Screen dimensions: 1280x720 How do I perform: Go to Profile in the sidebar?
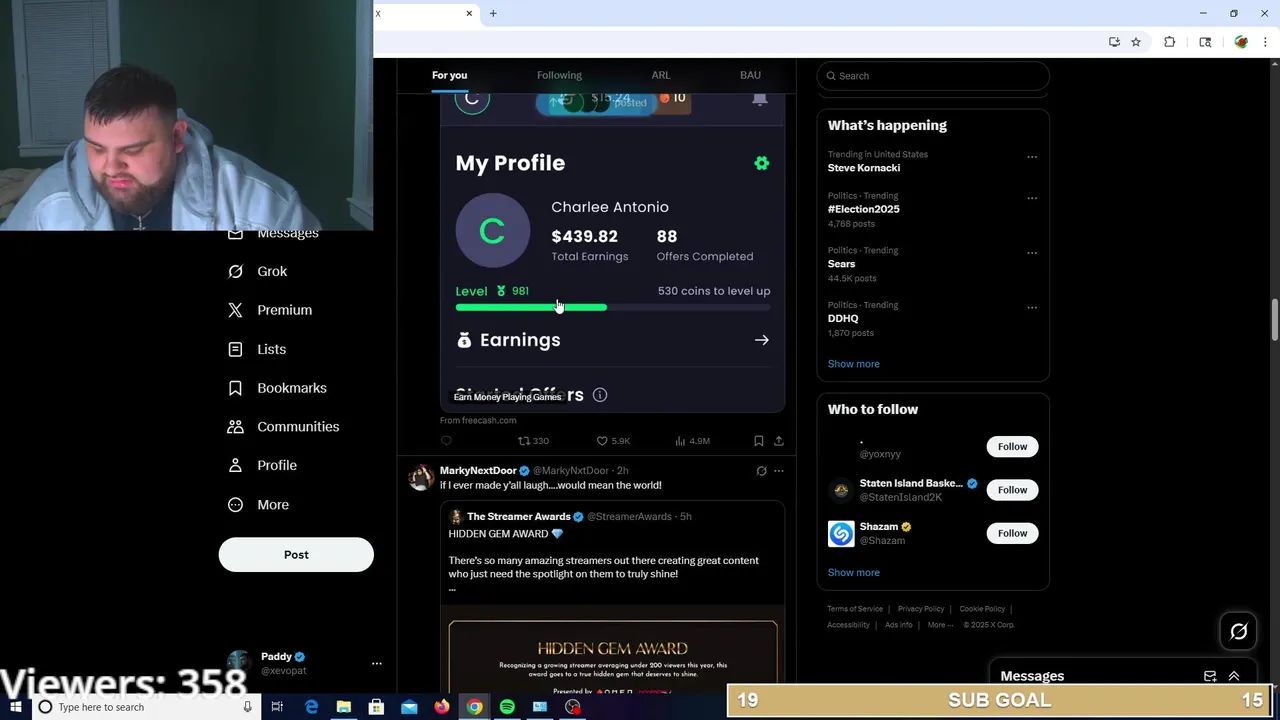[x=262, y=465]
